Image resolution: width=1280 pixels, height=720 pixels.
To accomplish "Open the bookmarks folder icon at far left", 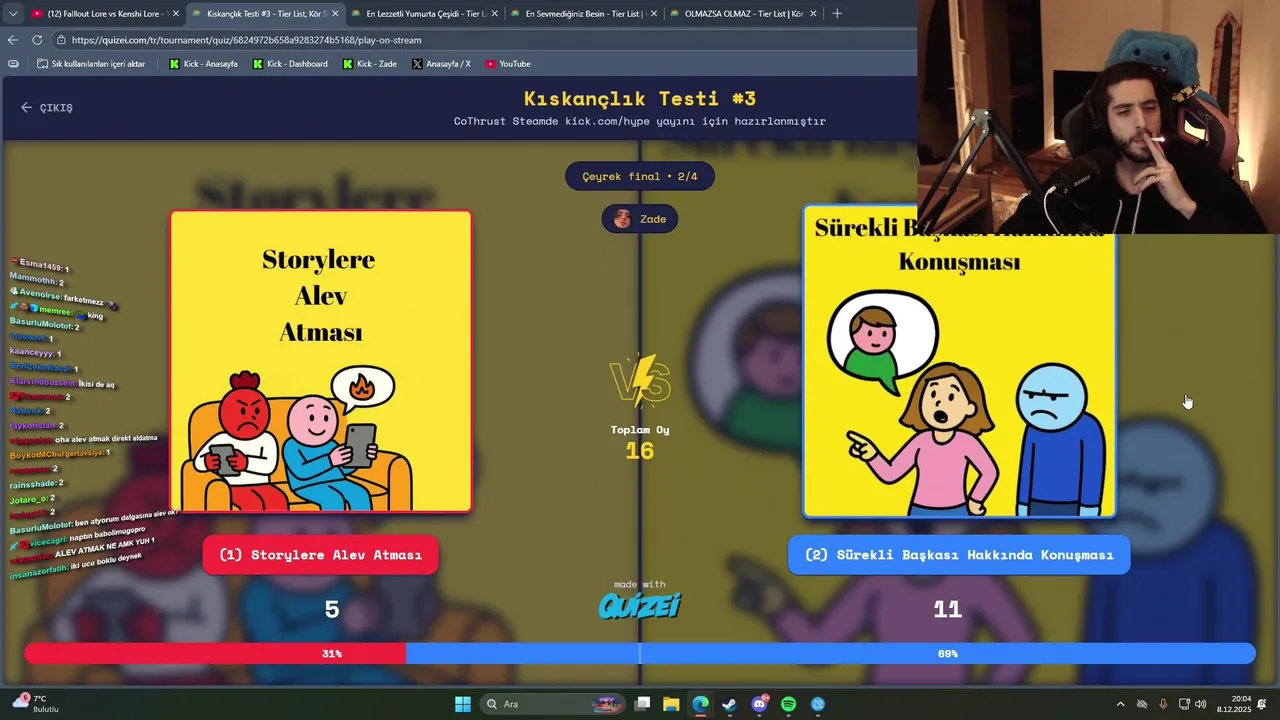I will click(x=13, y=64).
